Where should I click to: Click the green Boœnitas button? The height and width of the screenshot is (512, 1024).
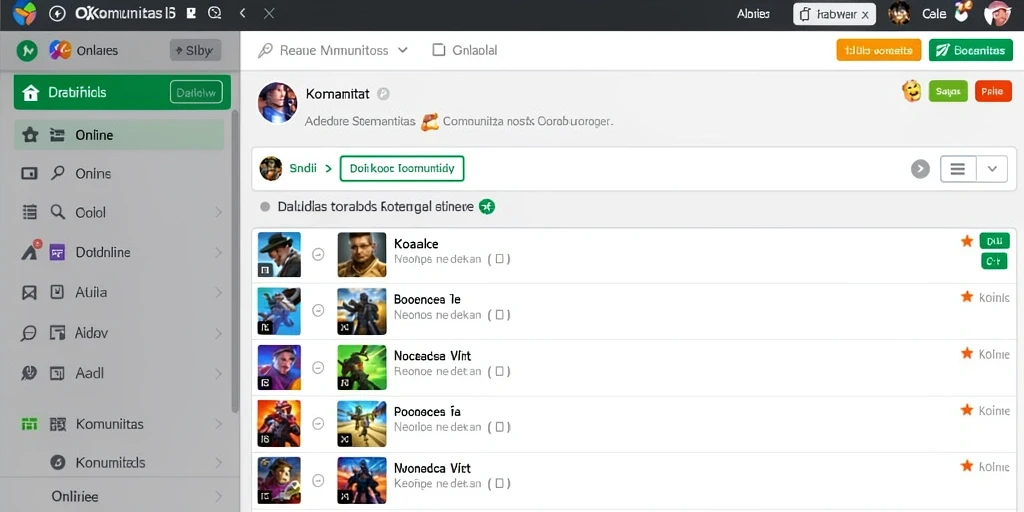(970, 50)
